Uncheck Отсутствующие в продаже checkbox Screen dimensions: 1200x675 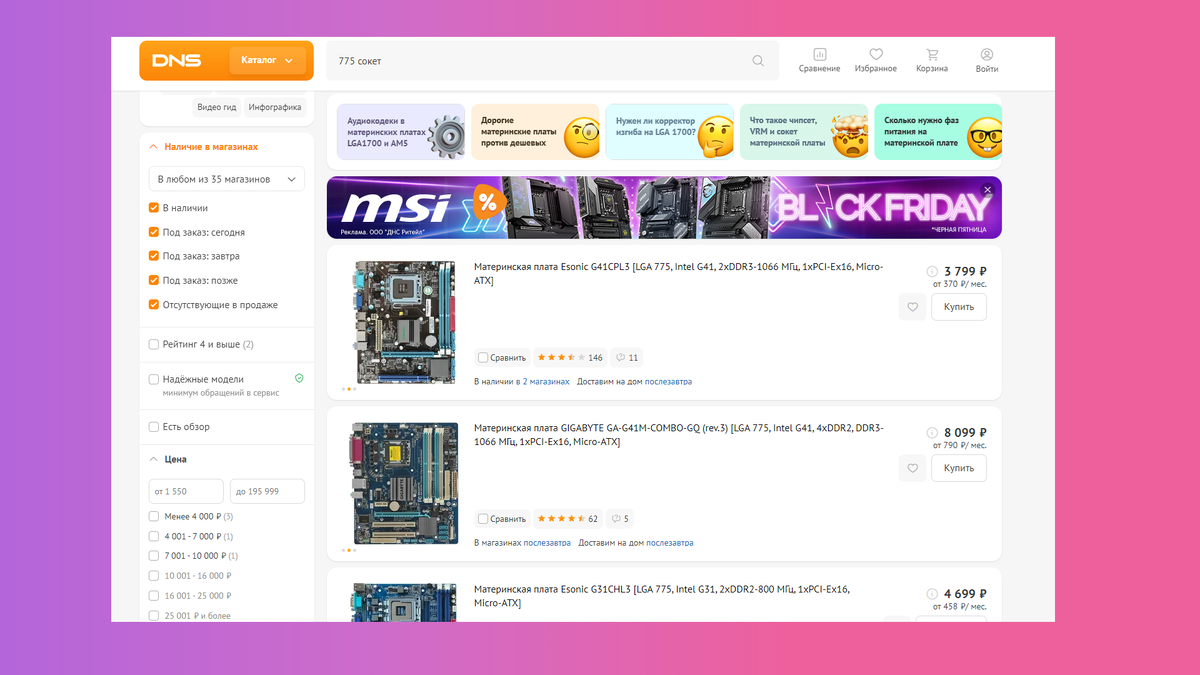[x=154, y=305]
